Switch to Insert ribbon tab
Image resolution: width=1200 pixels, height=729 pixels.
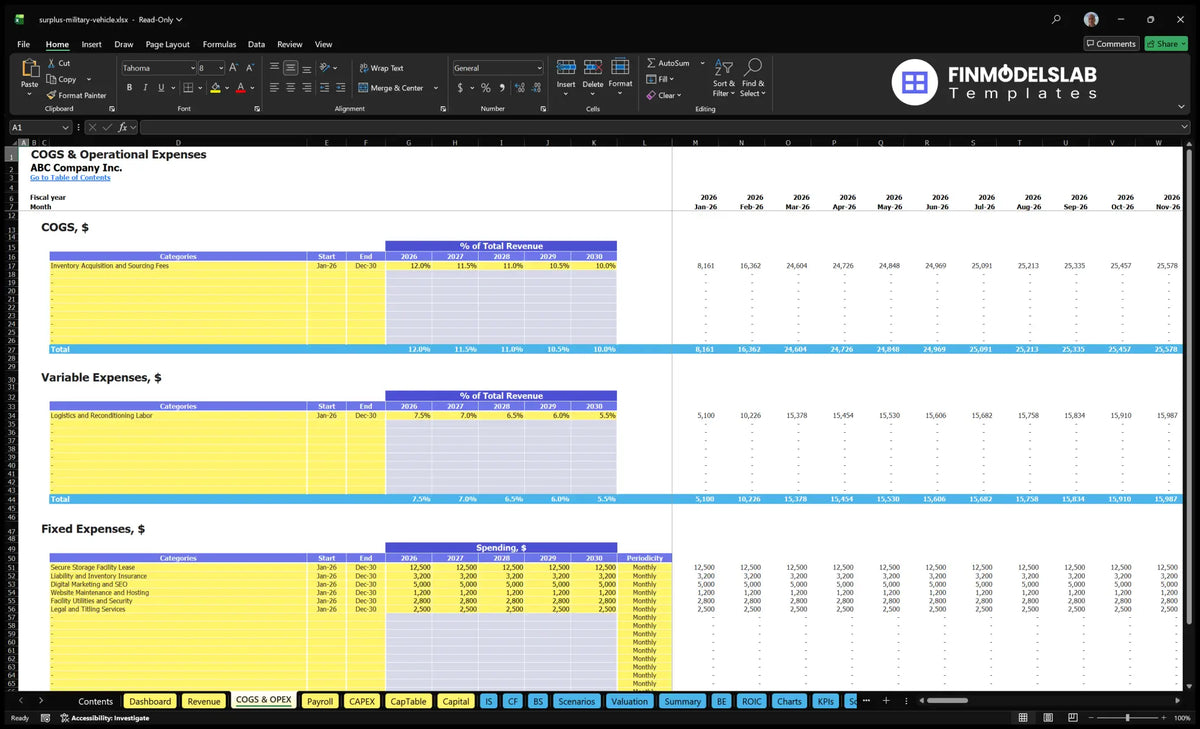[x=91, y=44]
